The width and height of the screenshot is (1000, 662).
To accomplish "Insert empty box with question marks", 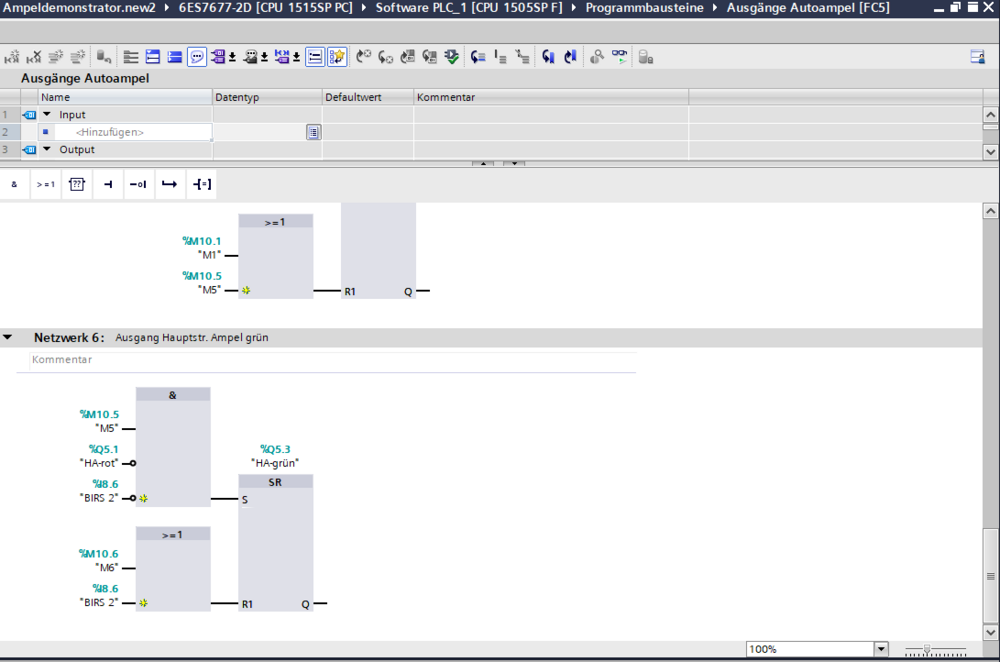I will pos(76,184).
